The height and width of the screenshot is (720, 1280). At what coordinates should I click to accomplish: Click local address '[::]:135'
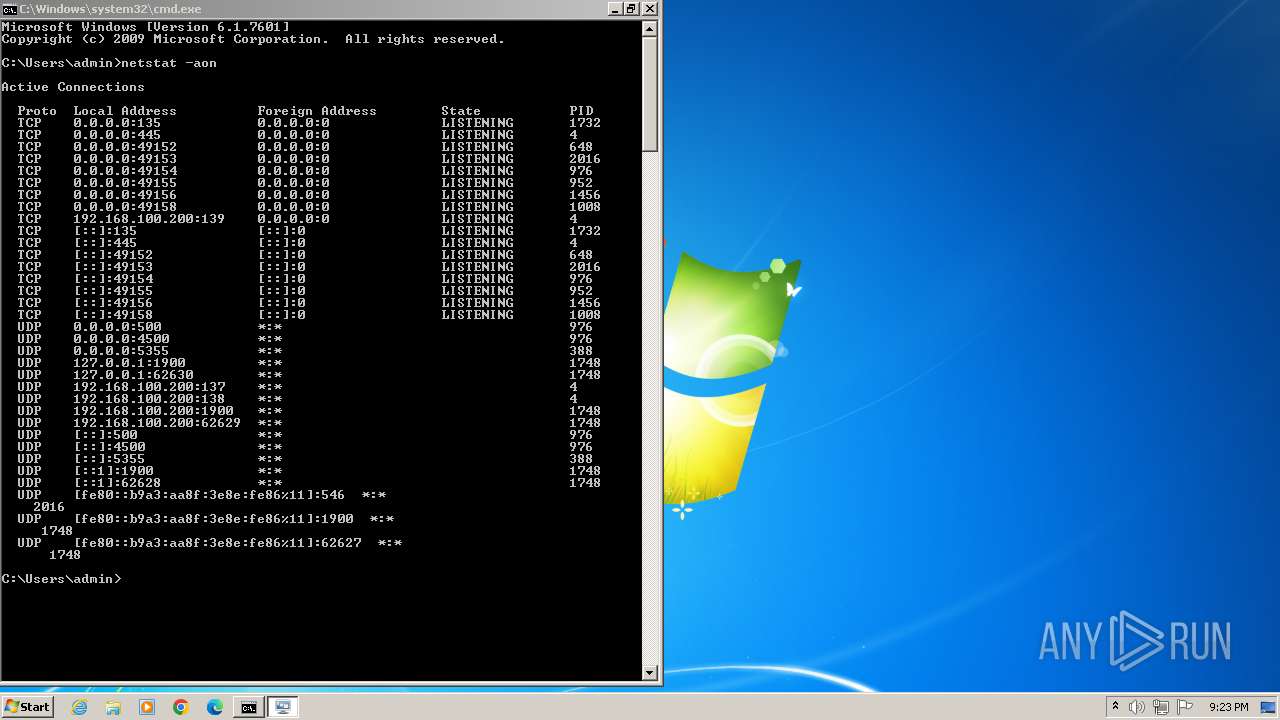coord(105,231)
